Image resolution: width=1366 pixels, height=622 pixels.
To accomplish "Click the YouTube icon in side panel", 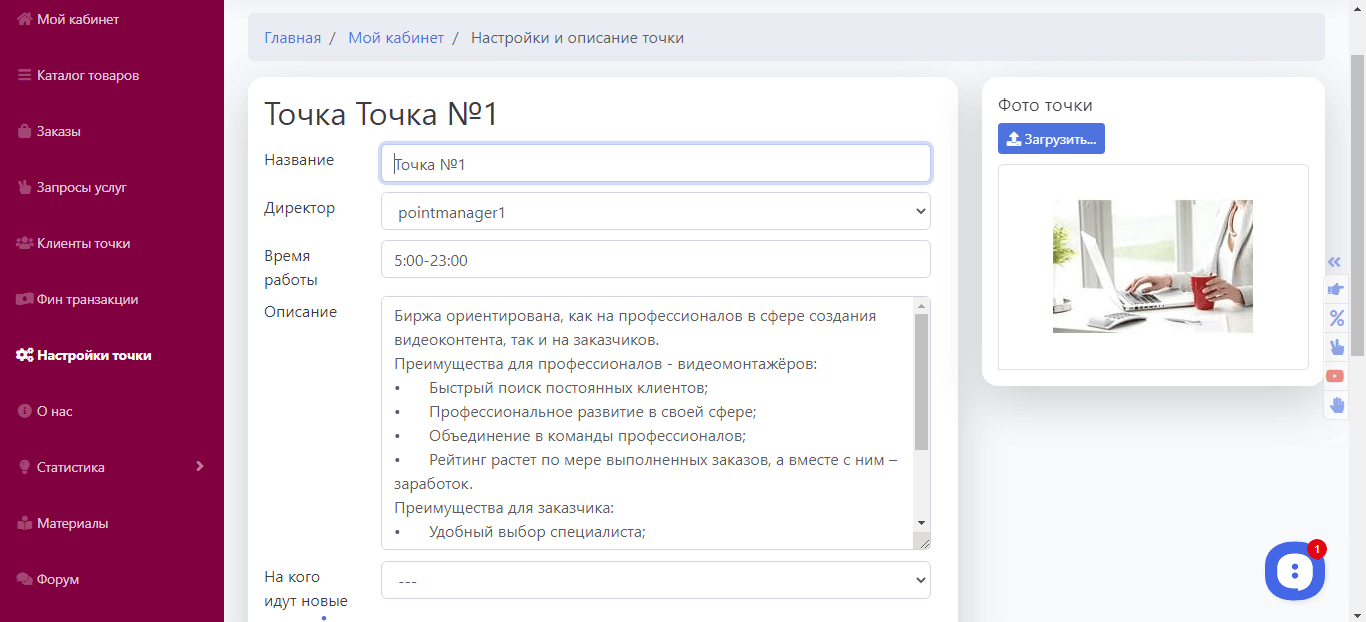I will click(1335, 376).
